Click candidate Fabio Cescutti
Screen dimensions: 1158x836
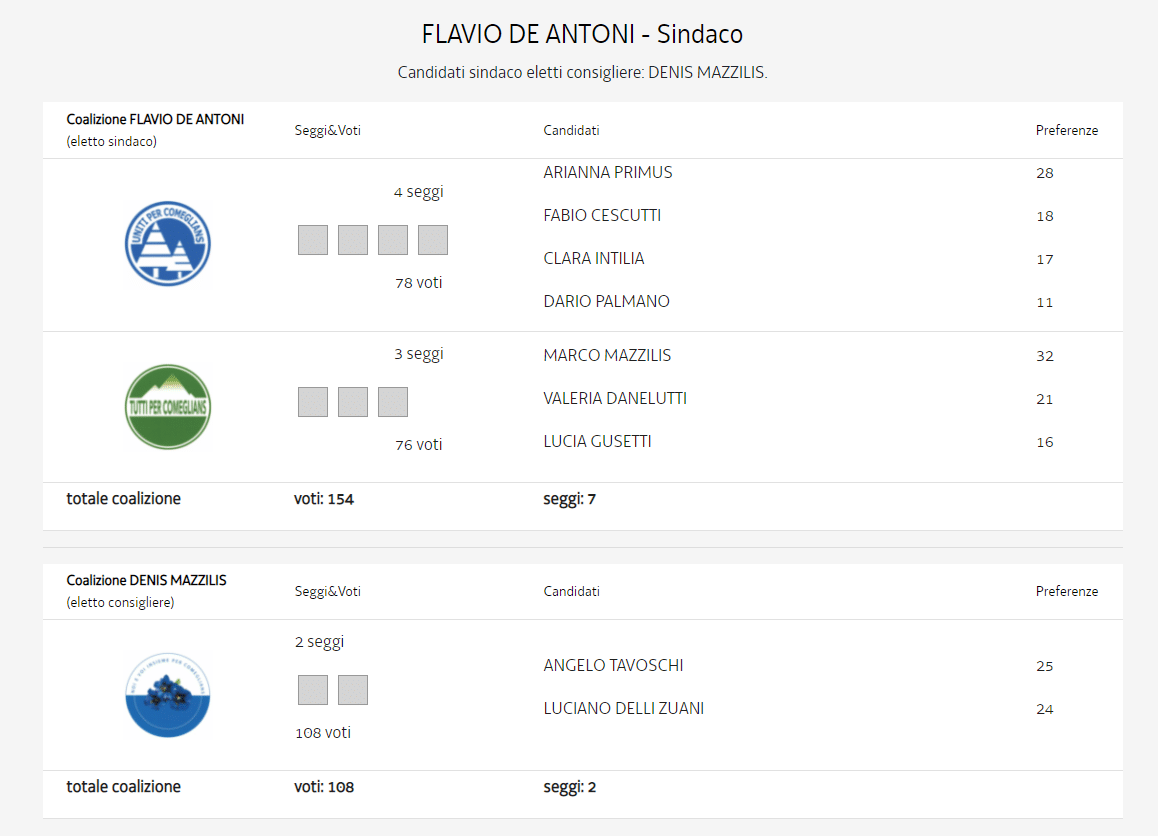click(x=602, y=215)
